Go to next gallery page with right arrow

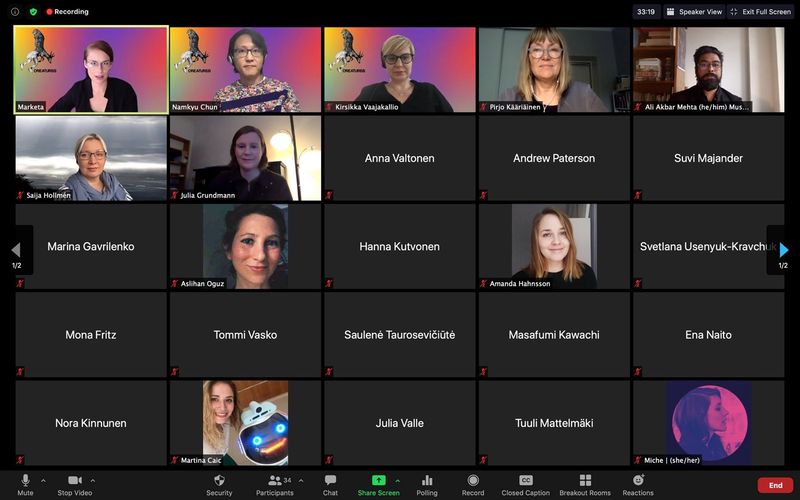click(784, 250)
